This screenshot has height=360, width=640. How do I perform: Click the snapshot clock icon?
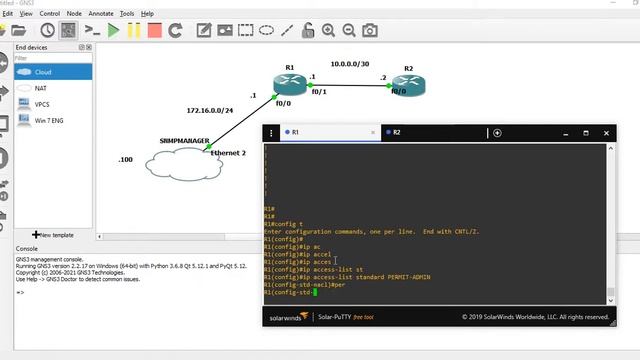[47, 30]
